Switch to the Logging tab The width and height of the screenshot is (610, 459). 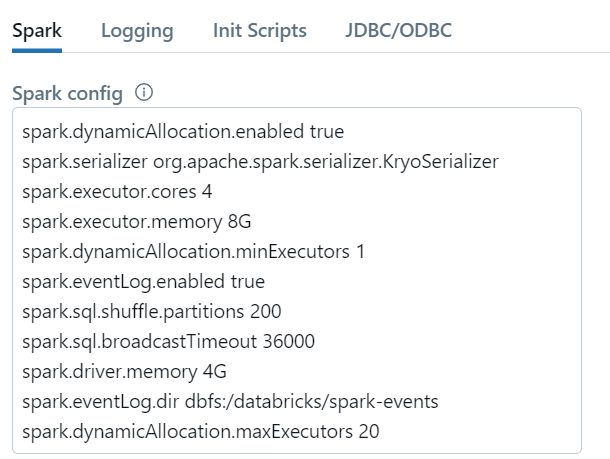(x=137, y=31)
